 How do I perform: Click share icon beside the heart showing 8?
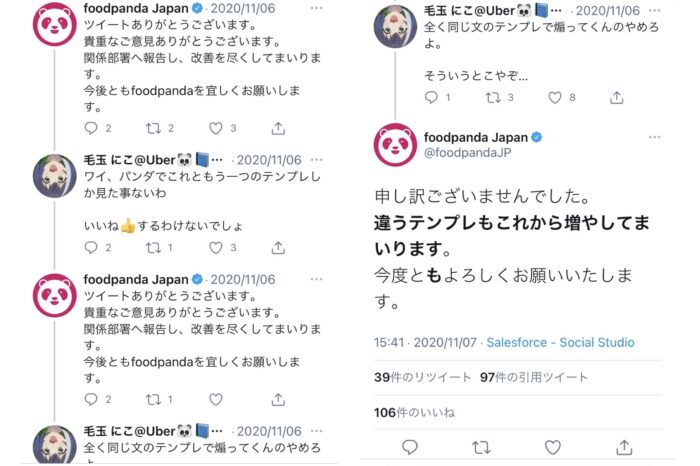[617, 98]
